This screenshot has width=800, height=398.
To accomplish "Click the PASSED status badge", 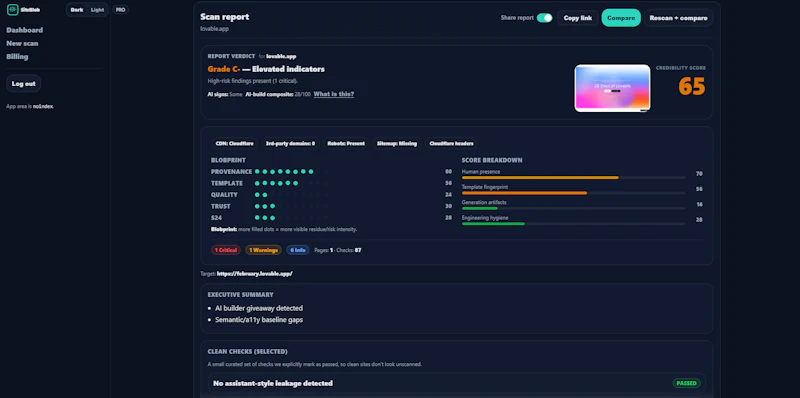I will click(686, 383).
